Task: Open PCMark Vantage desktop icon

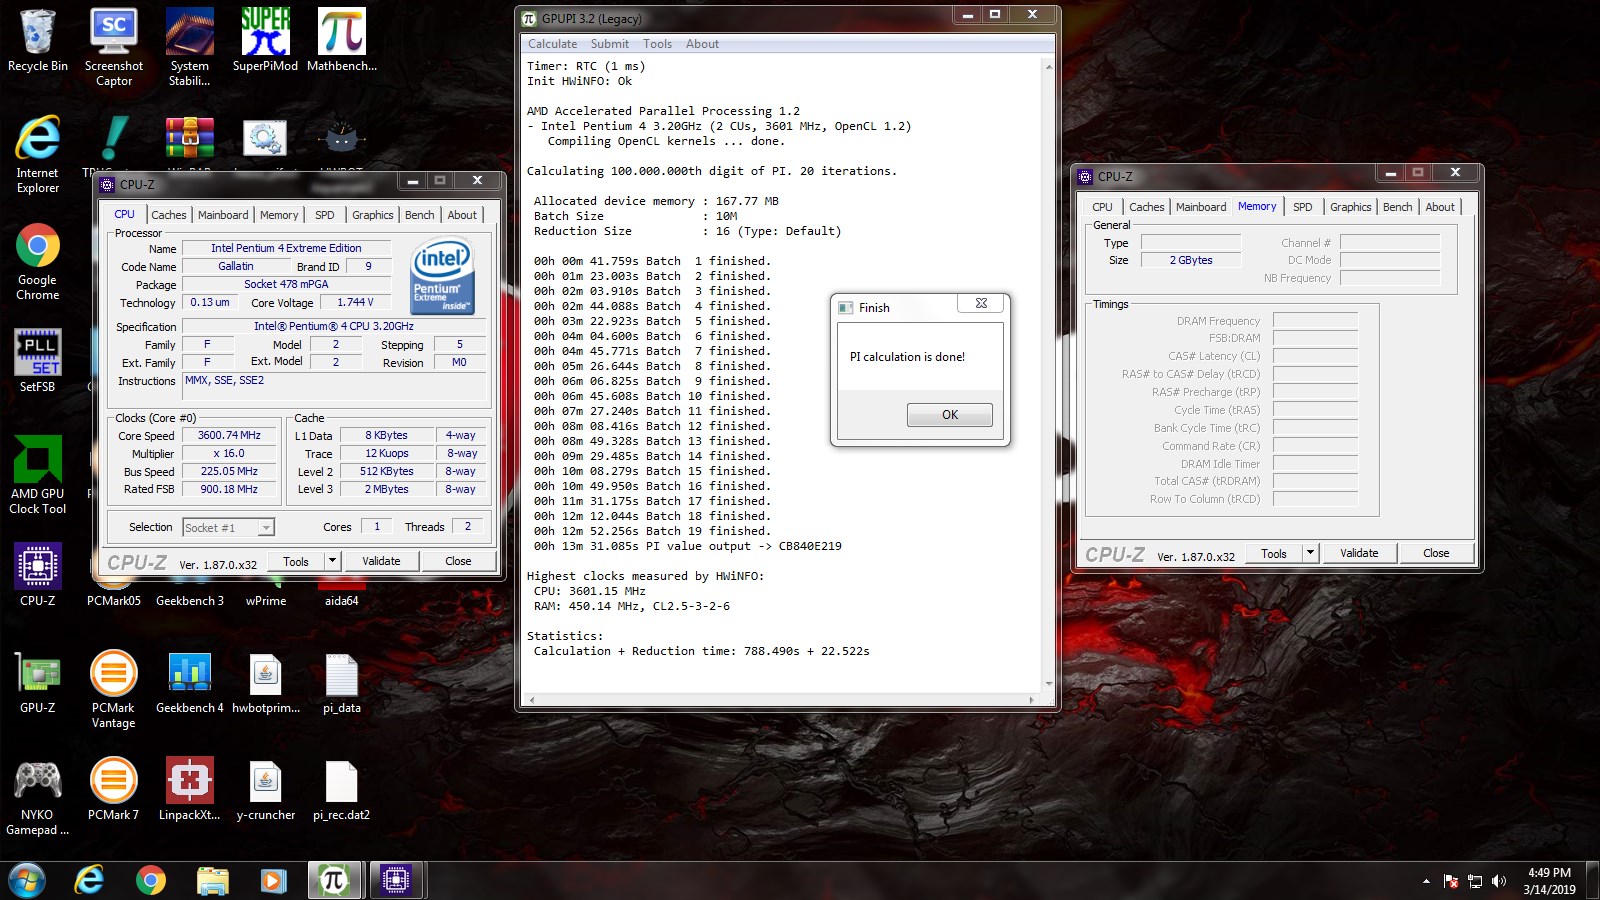Action: click(114, 689)
